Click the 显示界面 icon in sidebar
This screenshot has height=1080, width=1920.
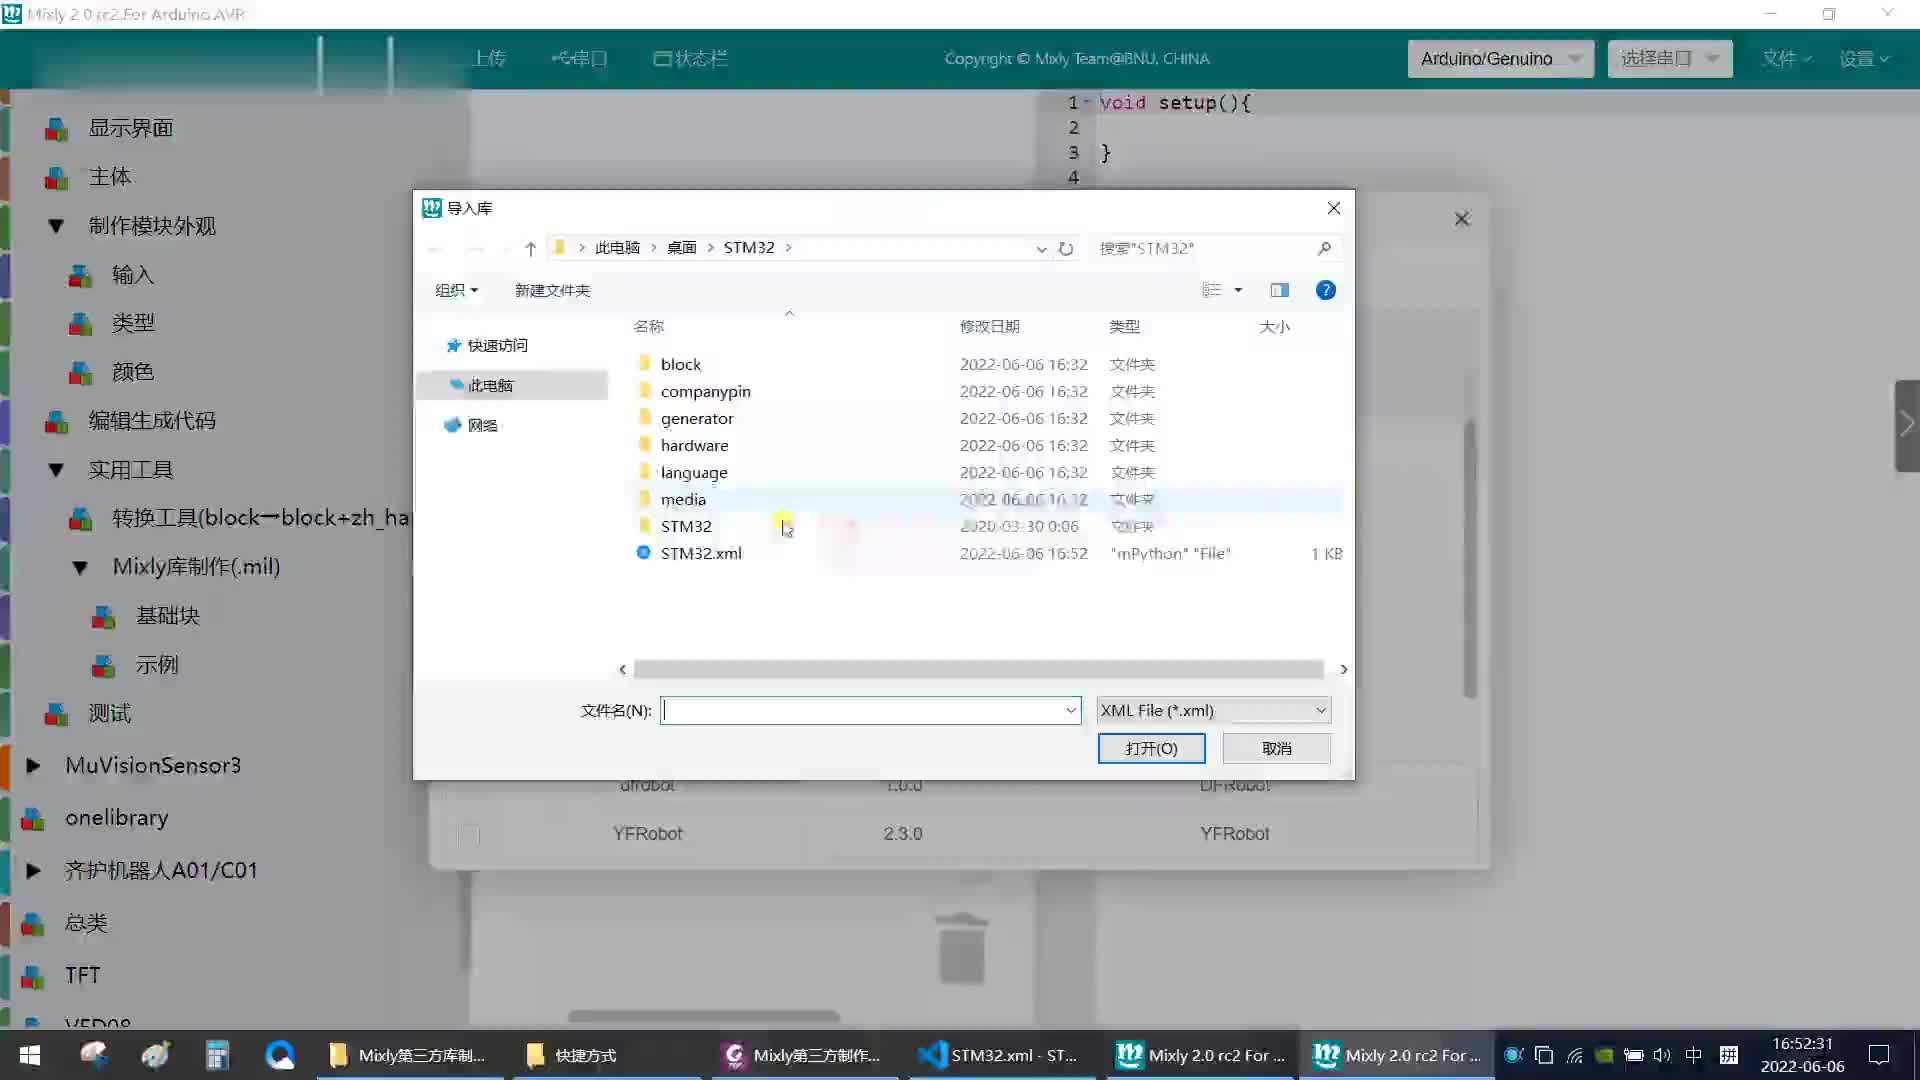pyautogui.click(x=55, y=127)
